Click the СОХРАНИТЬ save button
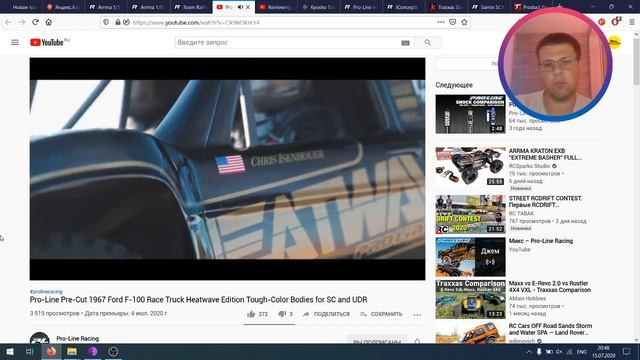 coord(382,314)
